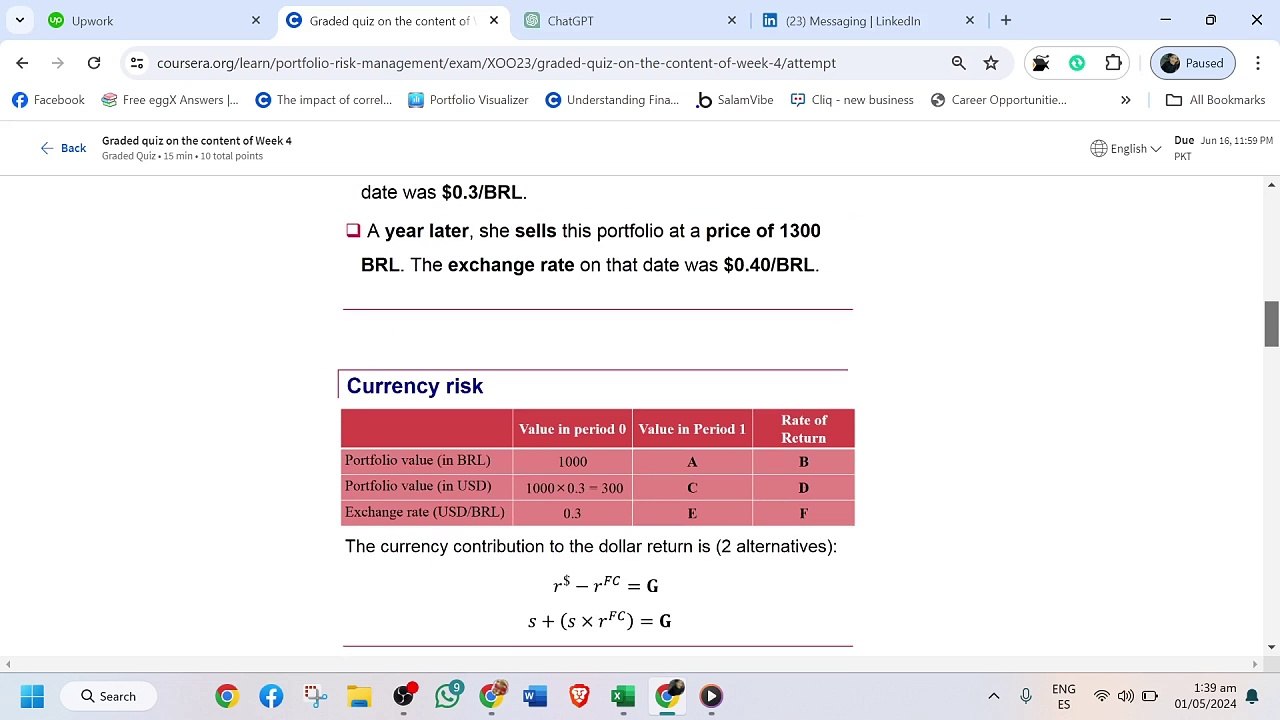Switch to the ChatGPT tab
The width and height of the screenshot is (1280, 720).
click(x=631, y=20)
